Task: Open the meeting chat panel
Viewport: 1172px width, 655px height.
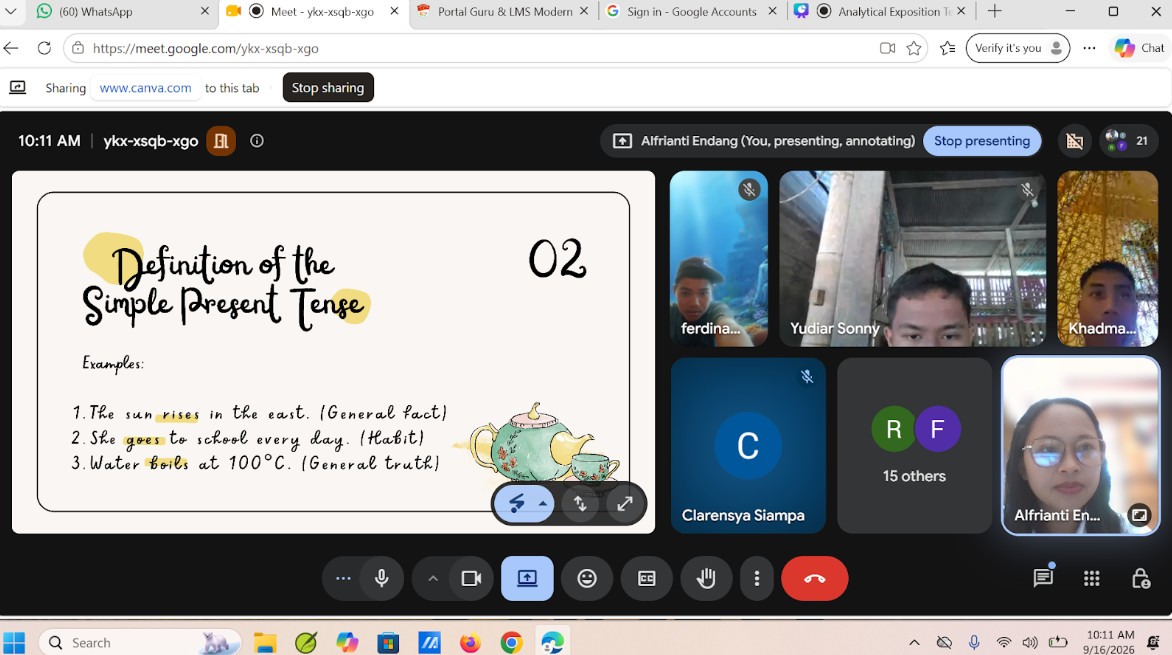Action: 1043,577
